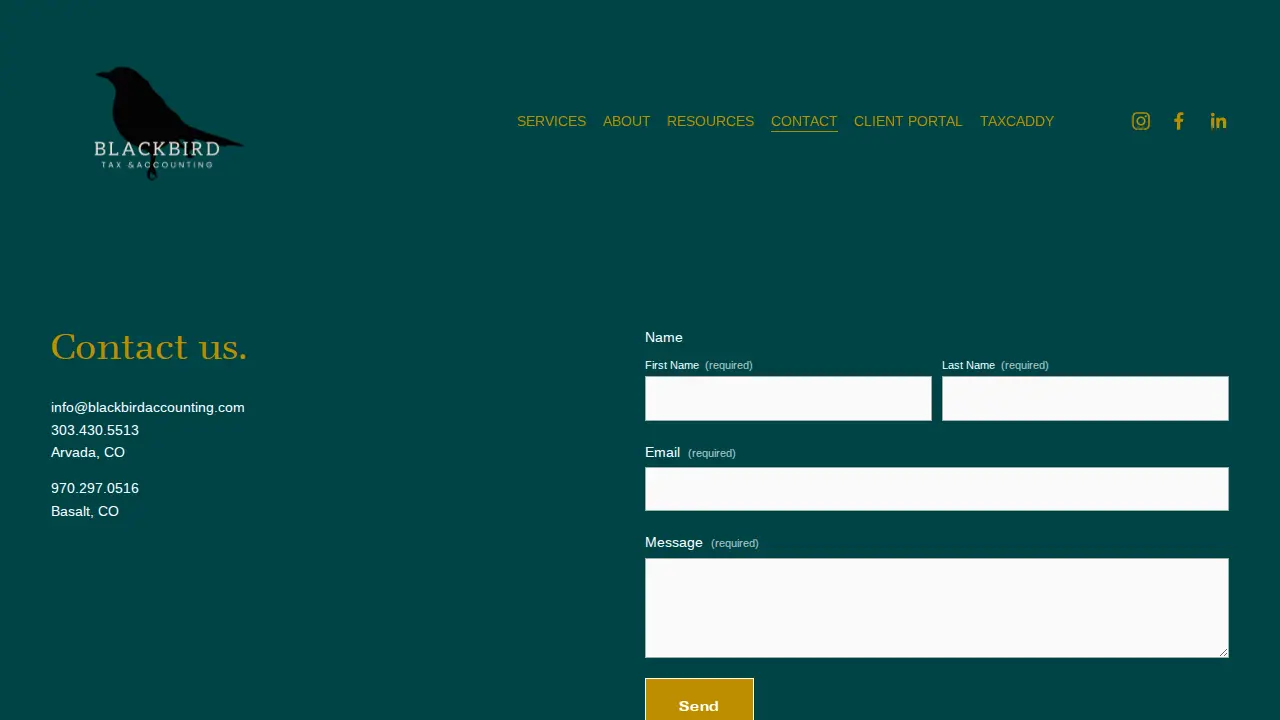
Task: Click the "Contact us." heading
Action: click(149, 347)
